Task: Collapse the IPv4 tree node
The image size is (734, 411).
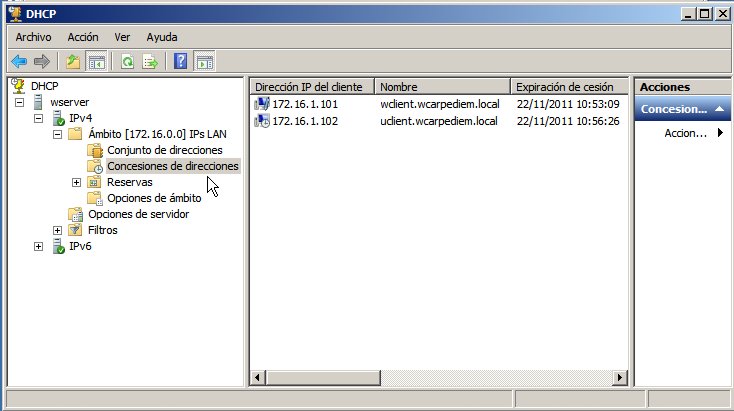Action: pos(38,118)
